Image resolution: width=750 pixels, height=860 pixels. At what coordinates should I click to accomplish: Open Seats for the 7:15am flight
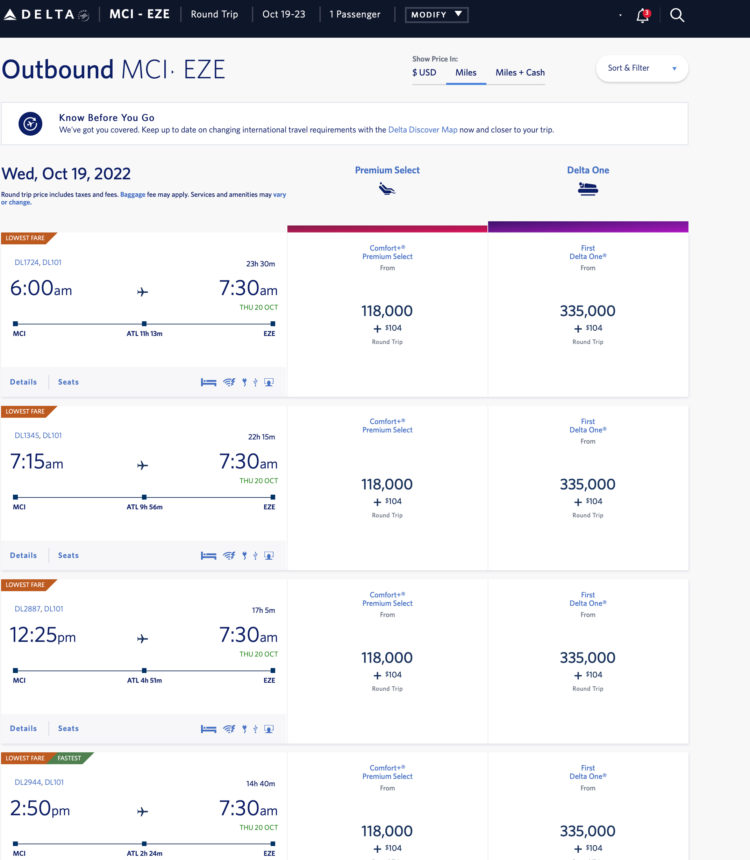[68, 555]
